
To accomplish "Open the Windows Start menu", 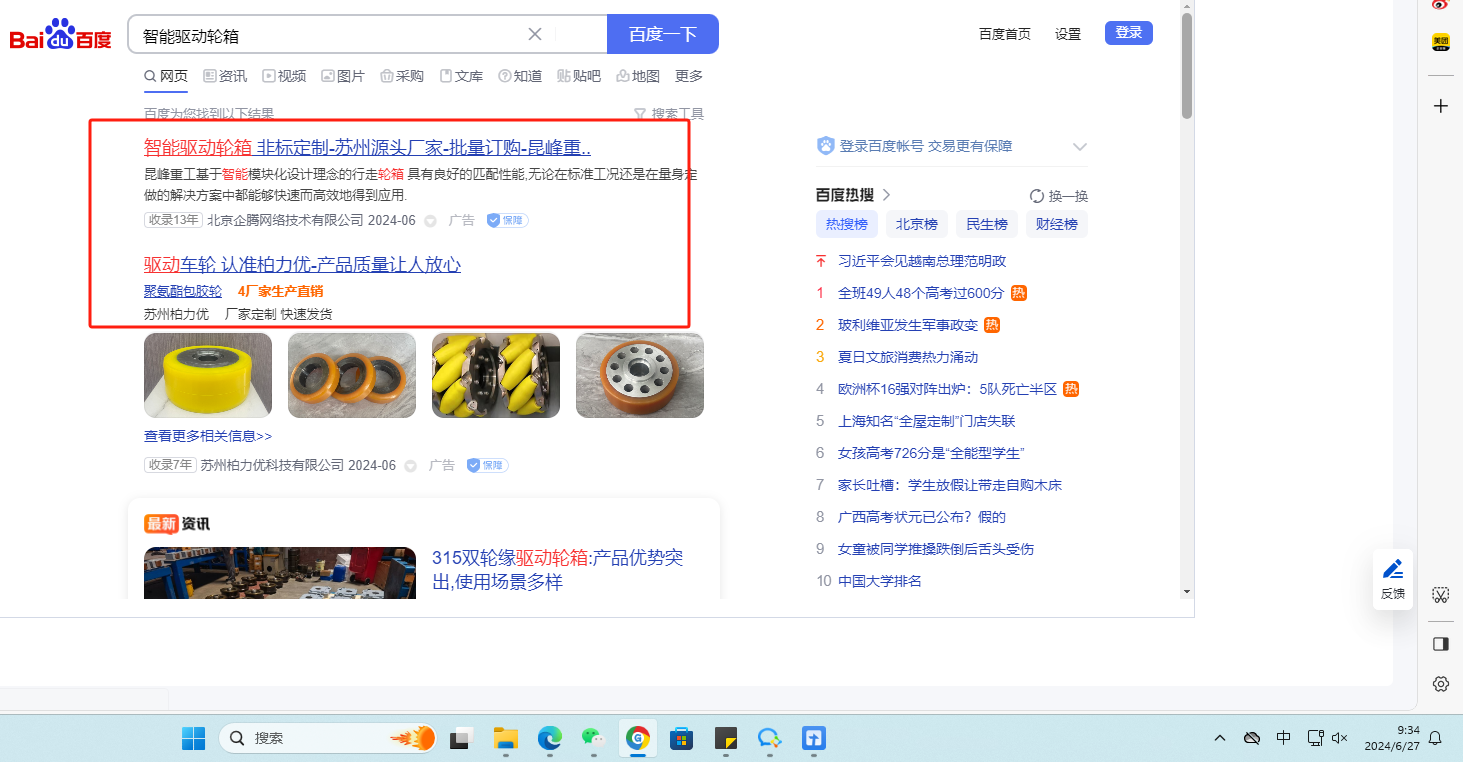I will 193,739.
